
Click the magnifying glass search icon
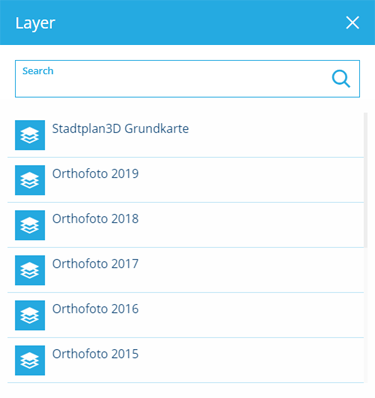(x=341, y=79)
